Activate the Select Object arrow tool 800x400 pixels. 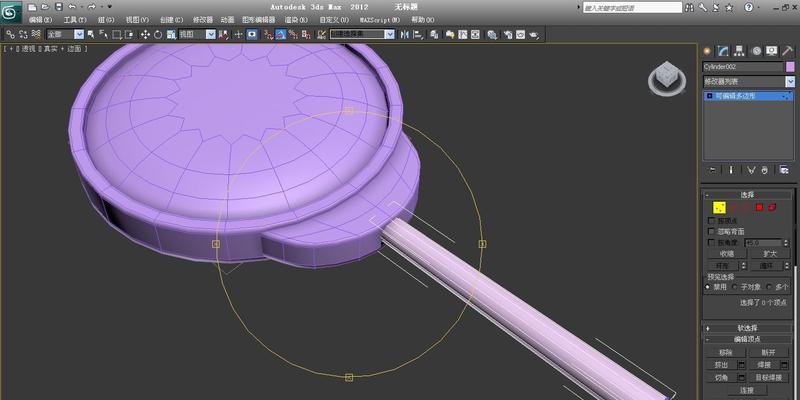click(90, 34)
